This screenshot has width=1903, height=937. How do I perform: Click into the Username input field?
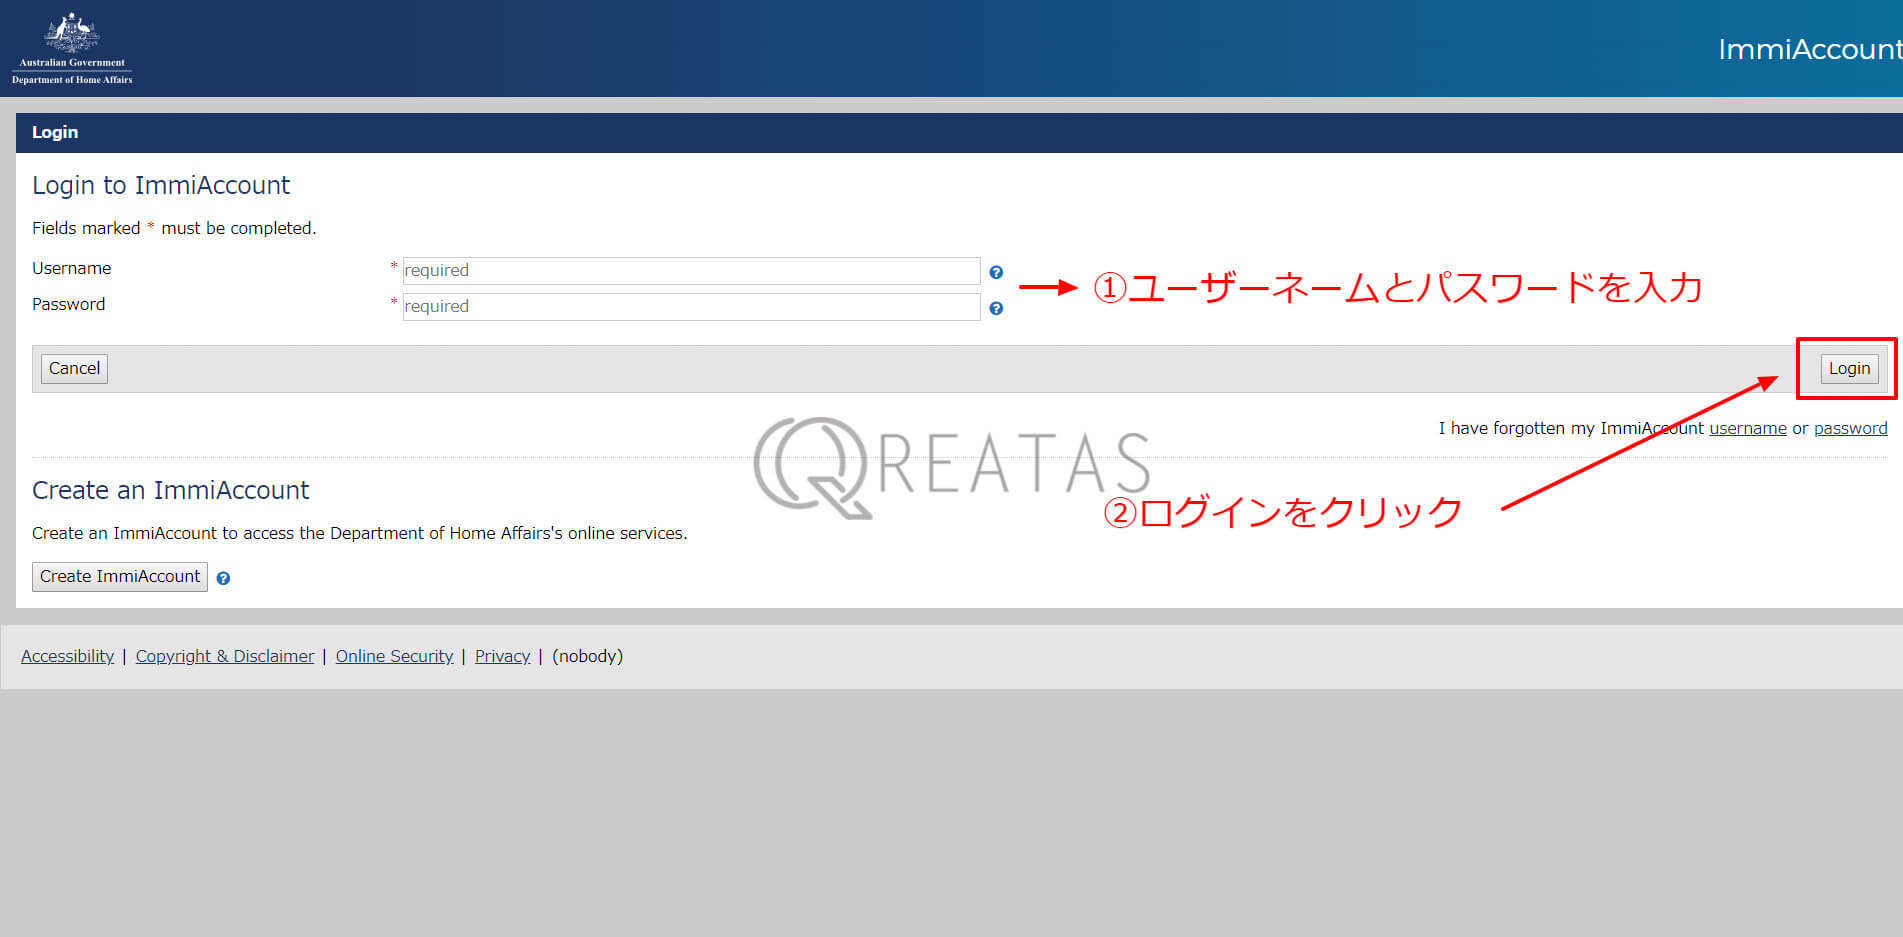click(691, 271)
